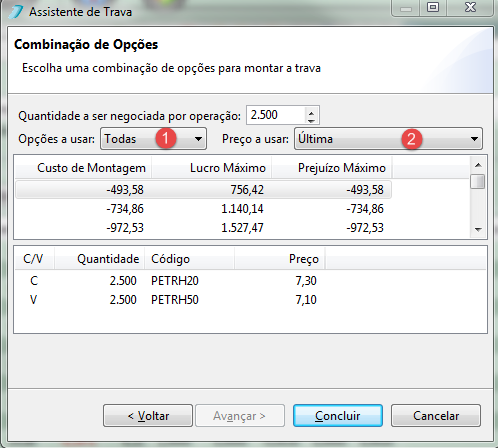Click scroll down arrow of combinations list

pos(478,229)
